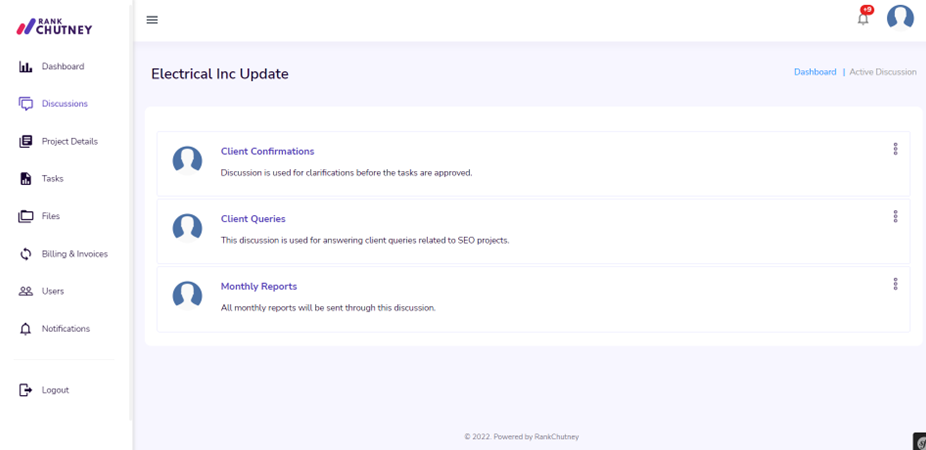Viewport: 926px width, 450px height.
Task: Click the Active Discussion breadcrumb
Action: point(883,72)
